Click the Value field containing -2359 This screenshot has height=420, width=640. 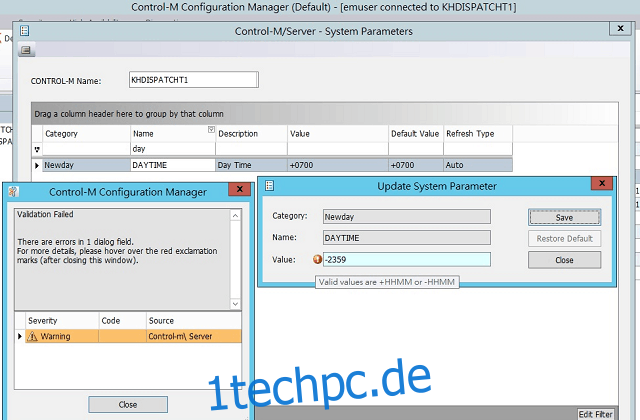coord(407,260)
